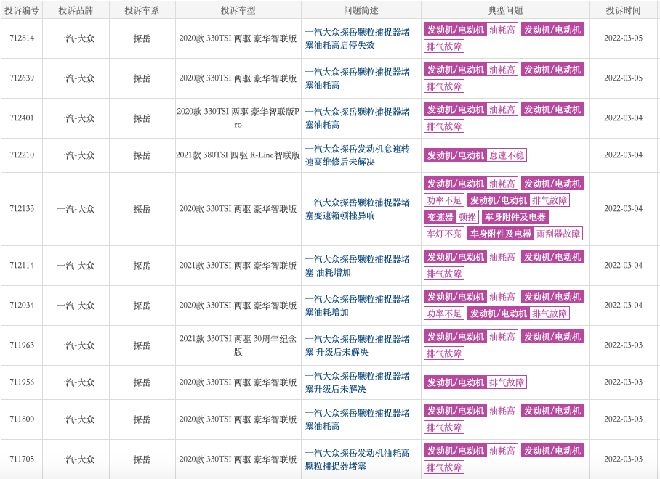Viewport: 660px width, 479px height.
Task: Open complaint link about 变速箱顿挫异响
Action: (x=357, y=209)
